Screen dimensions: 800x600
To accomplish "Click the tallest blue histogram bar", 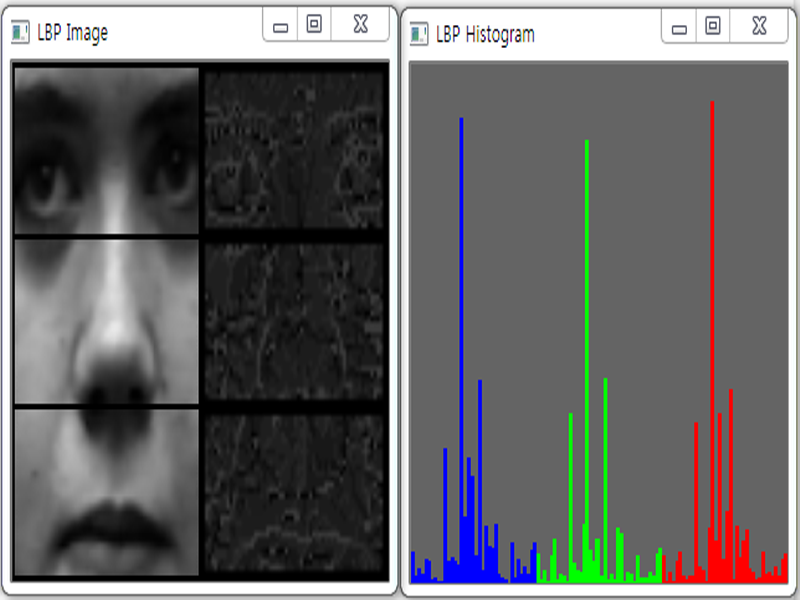I will pos(461,350).
